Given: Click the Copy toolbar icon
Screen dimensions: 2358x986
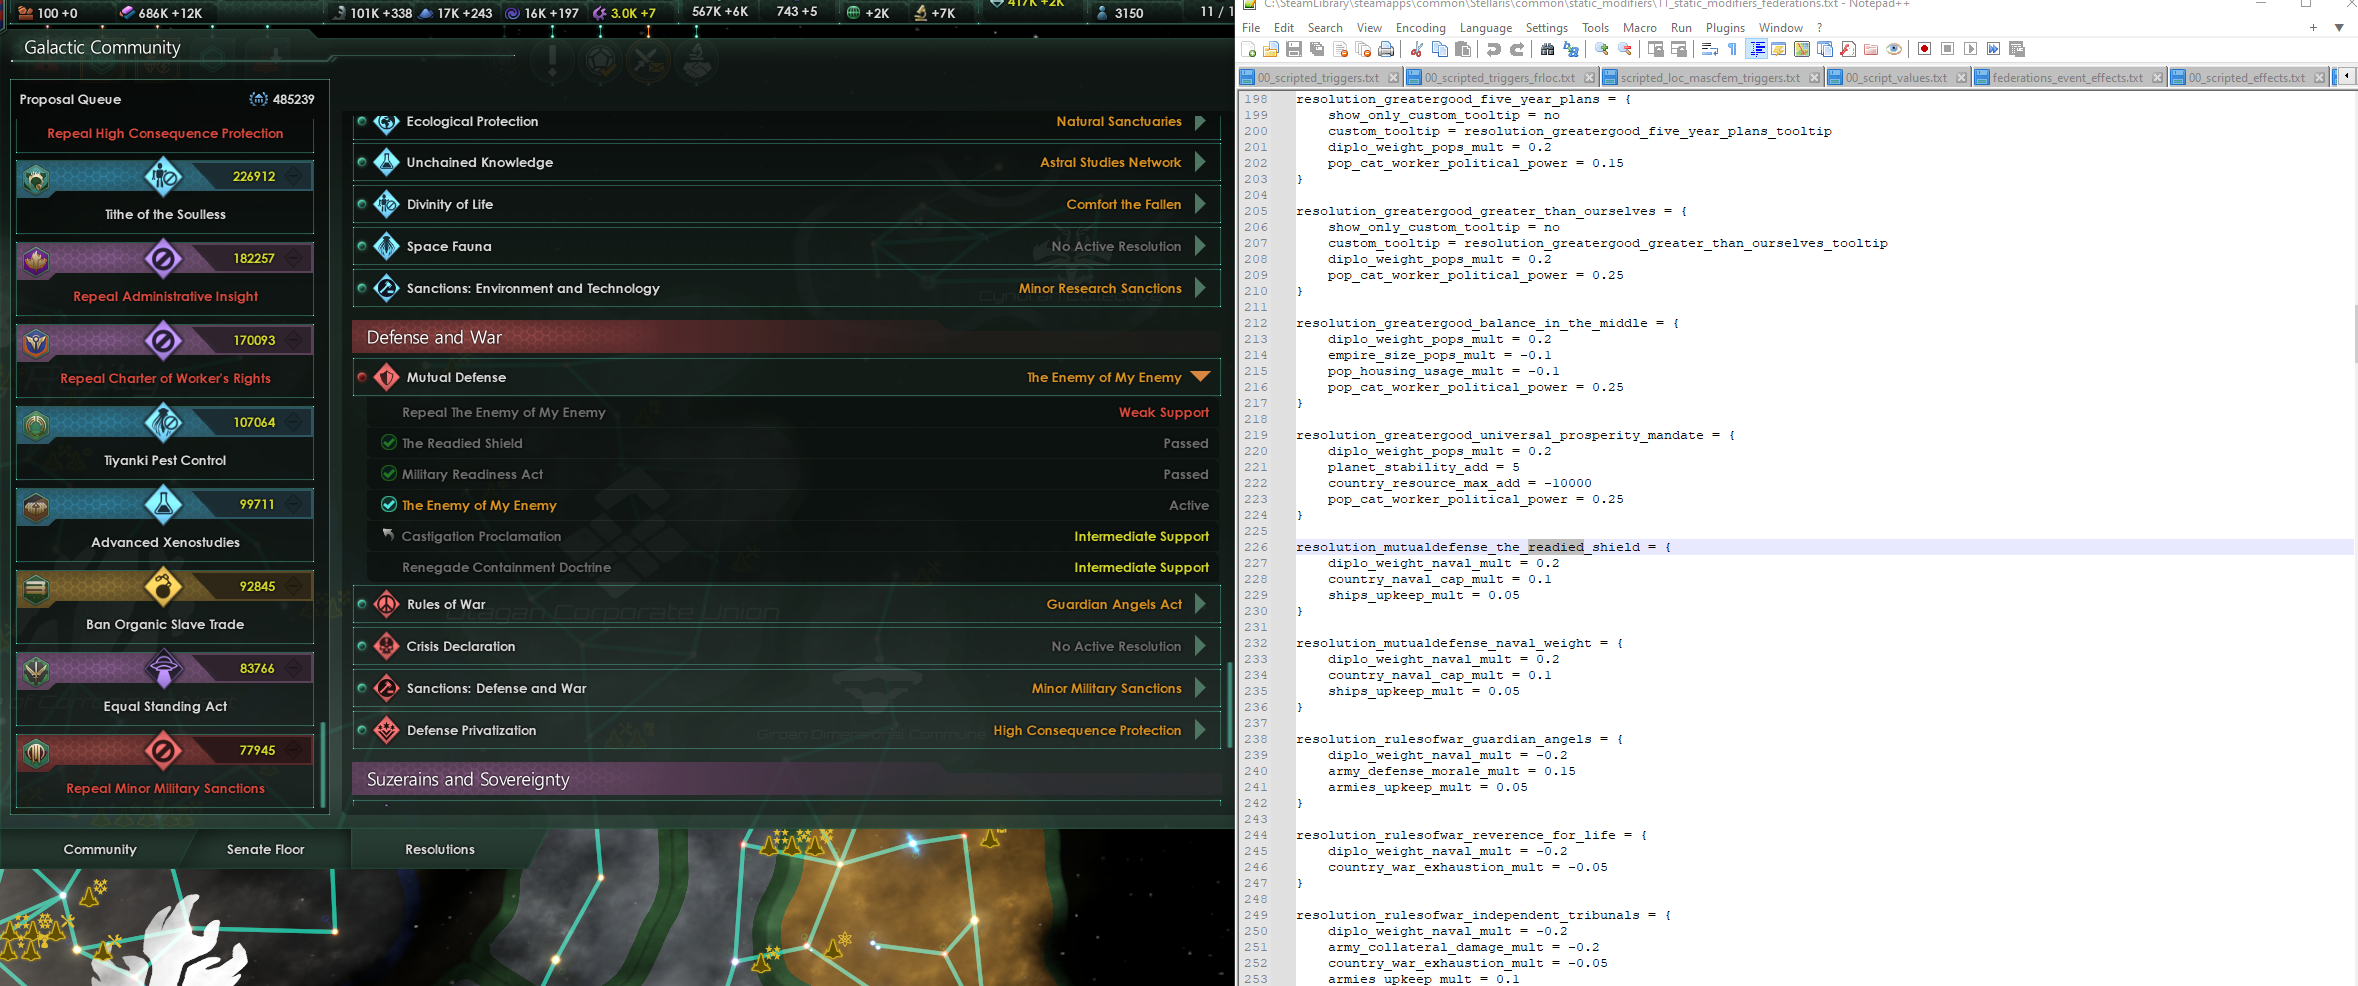Looking at the screenshot, I should coord(1440,49).
